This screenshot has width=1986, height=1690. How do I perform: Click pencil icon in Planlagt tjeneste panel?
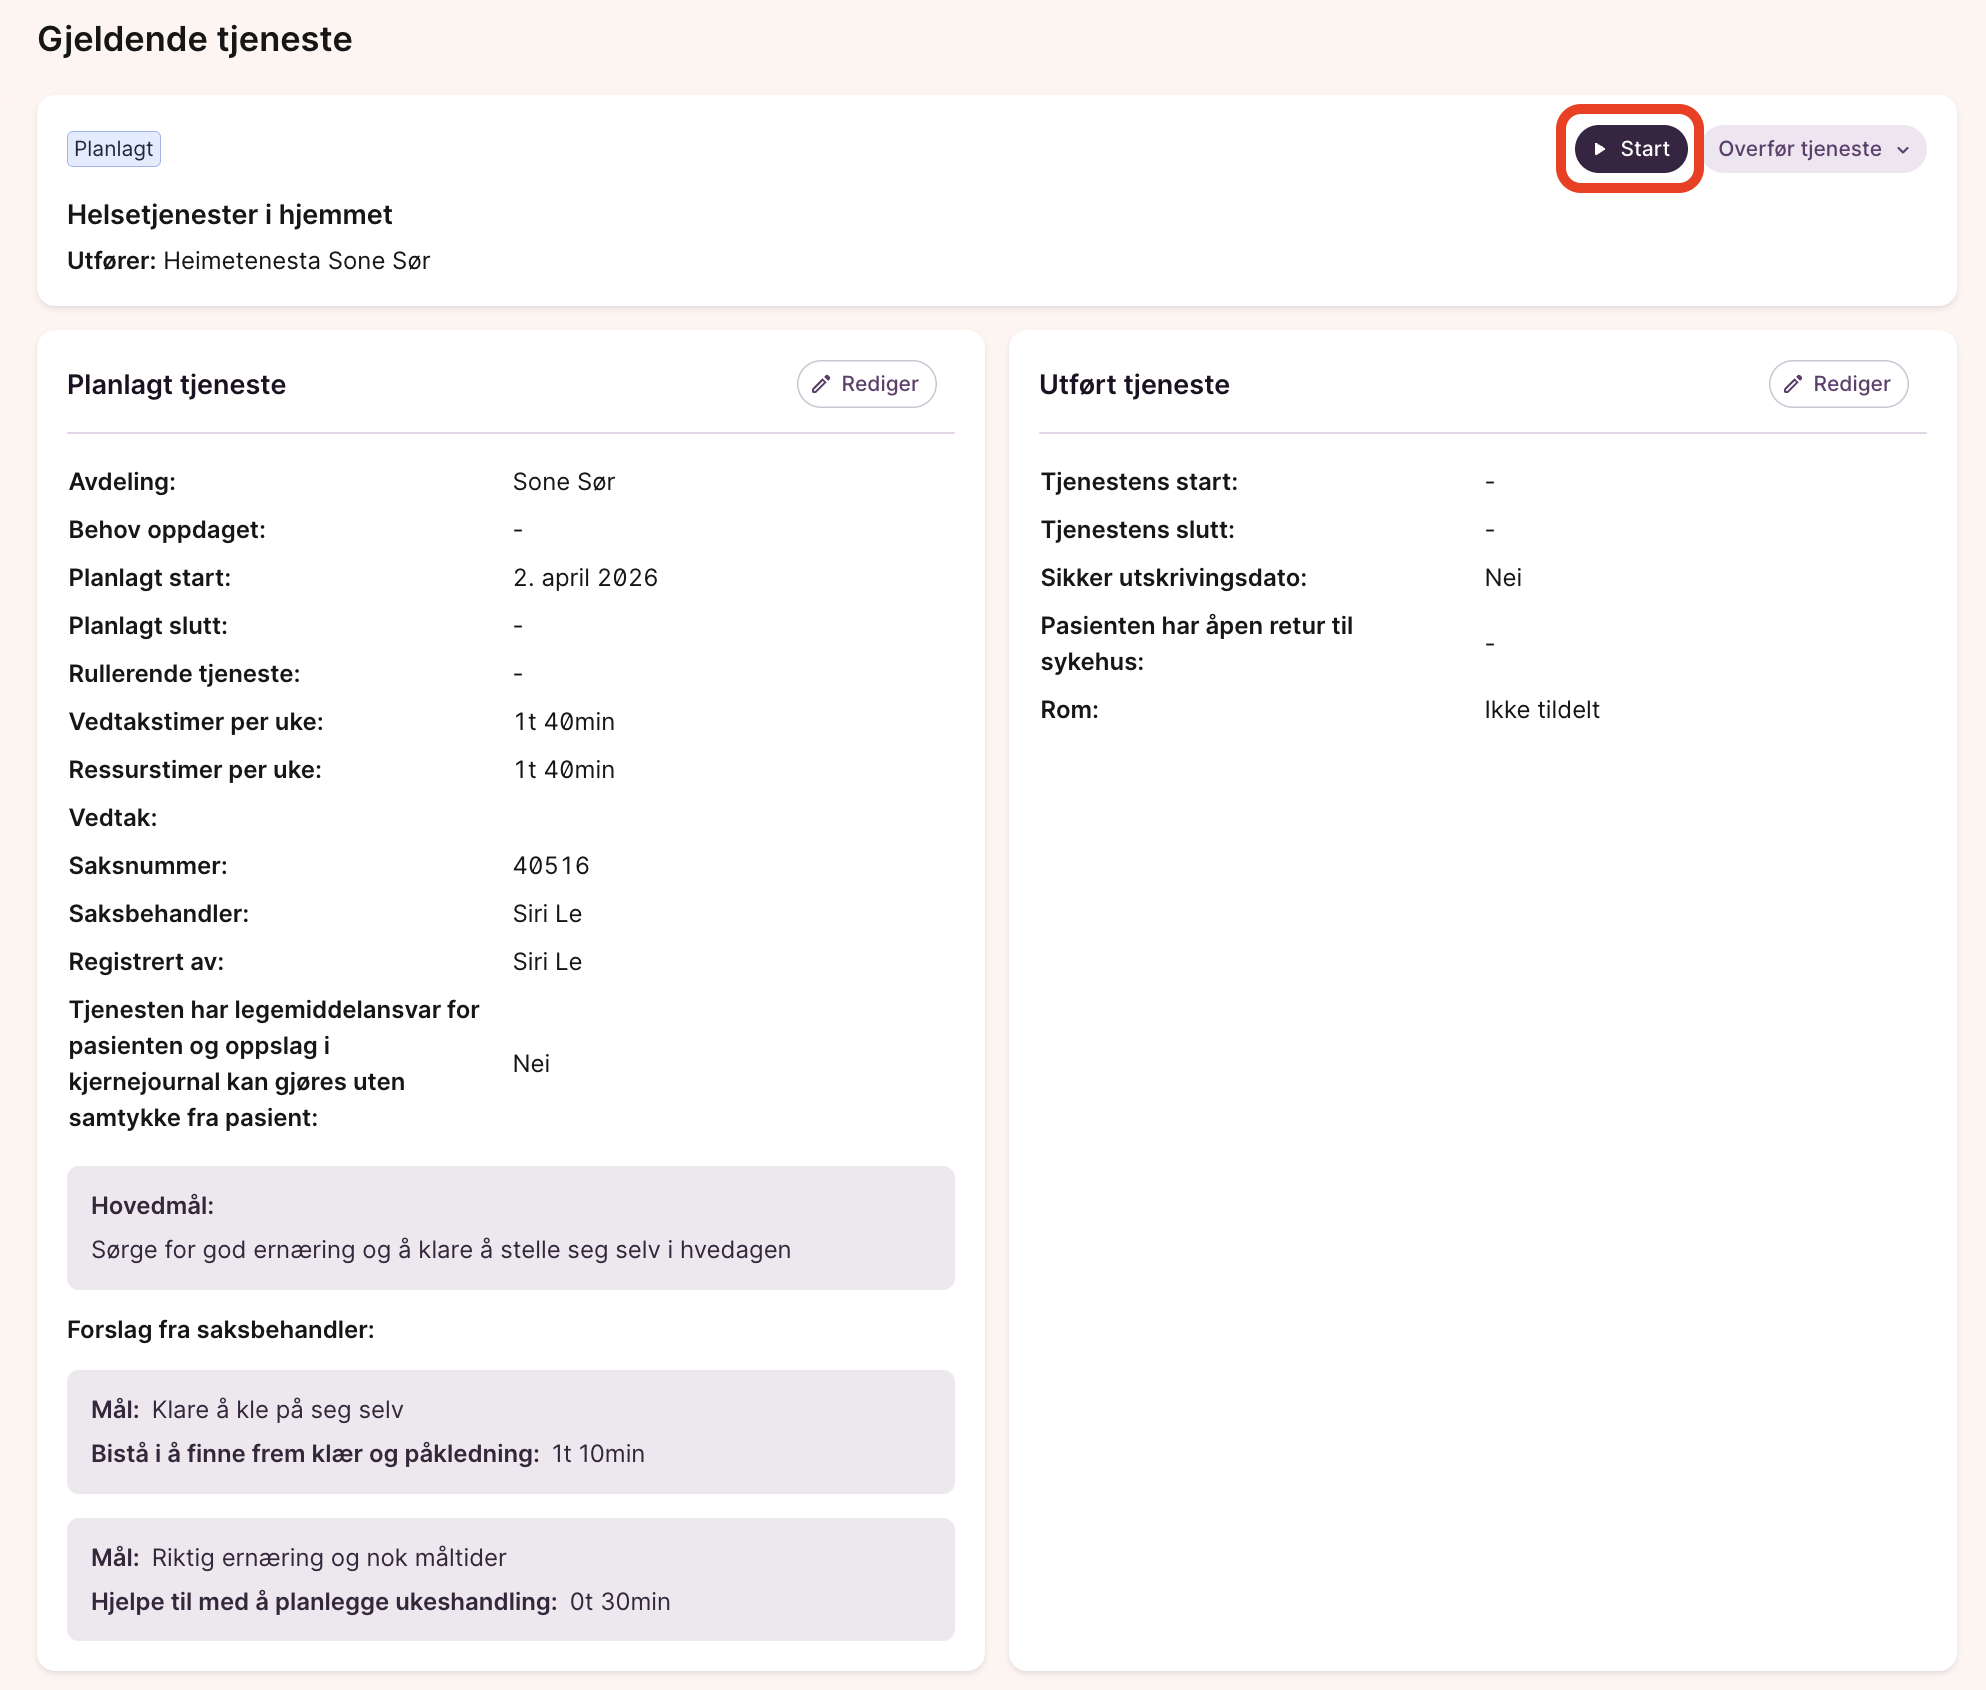point(821,384)
